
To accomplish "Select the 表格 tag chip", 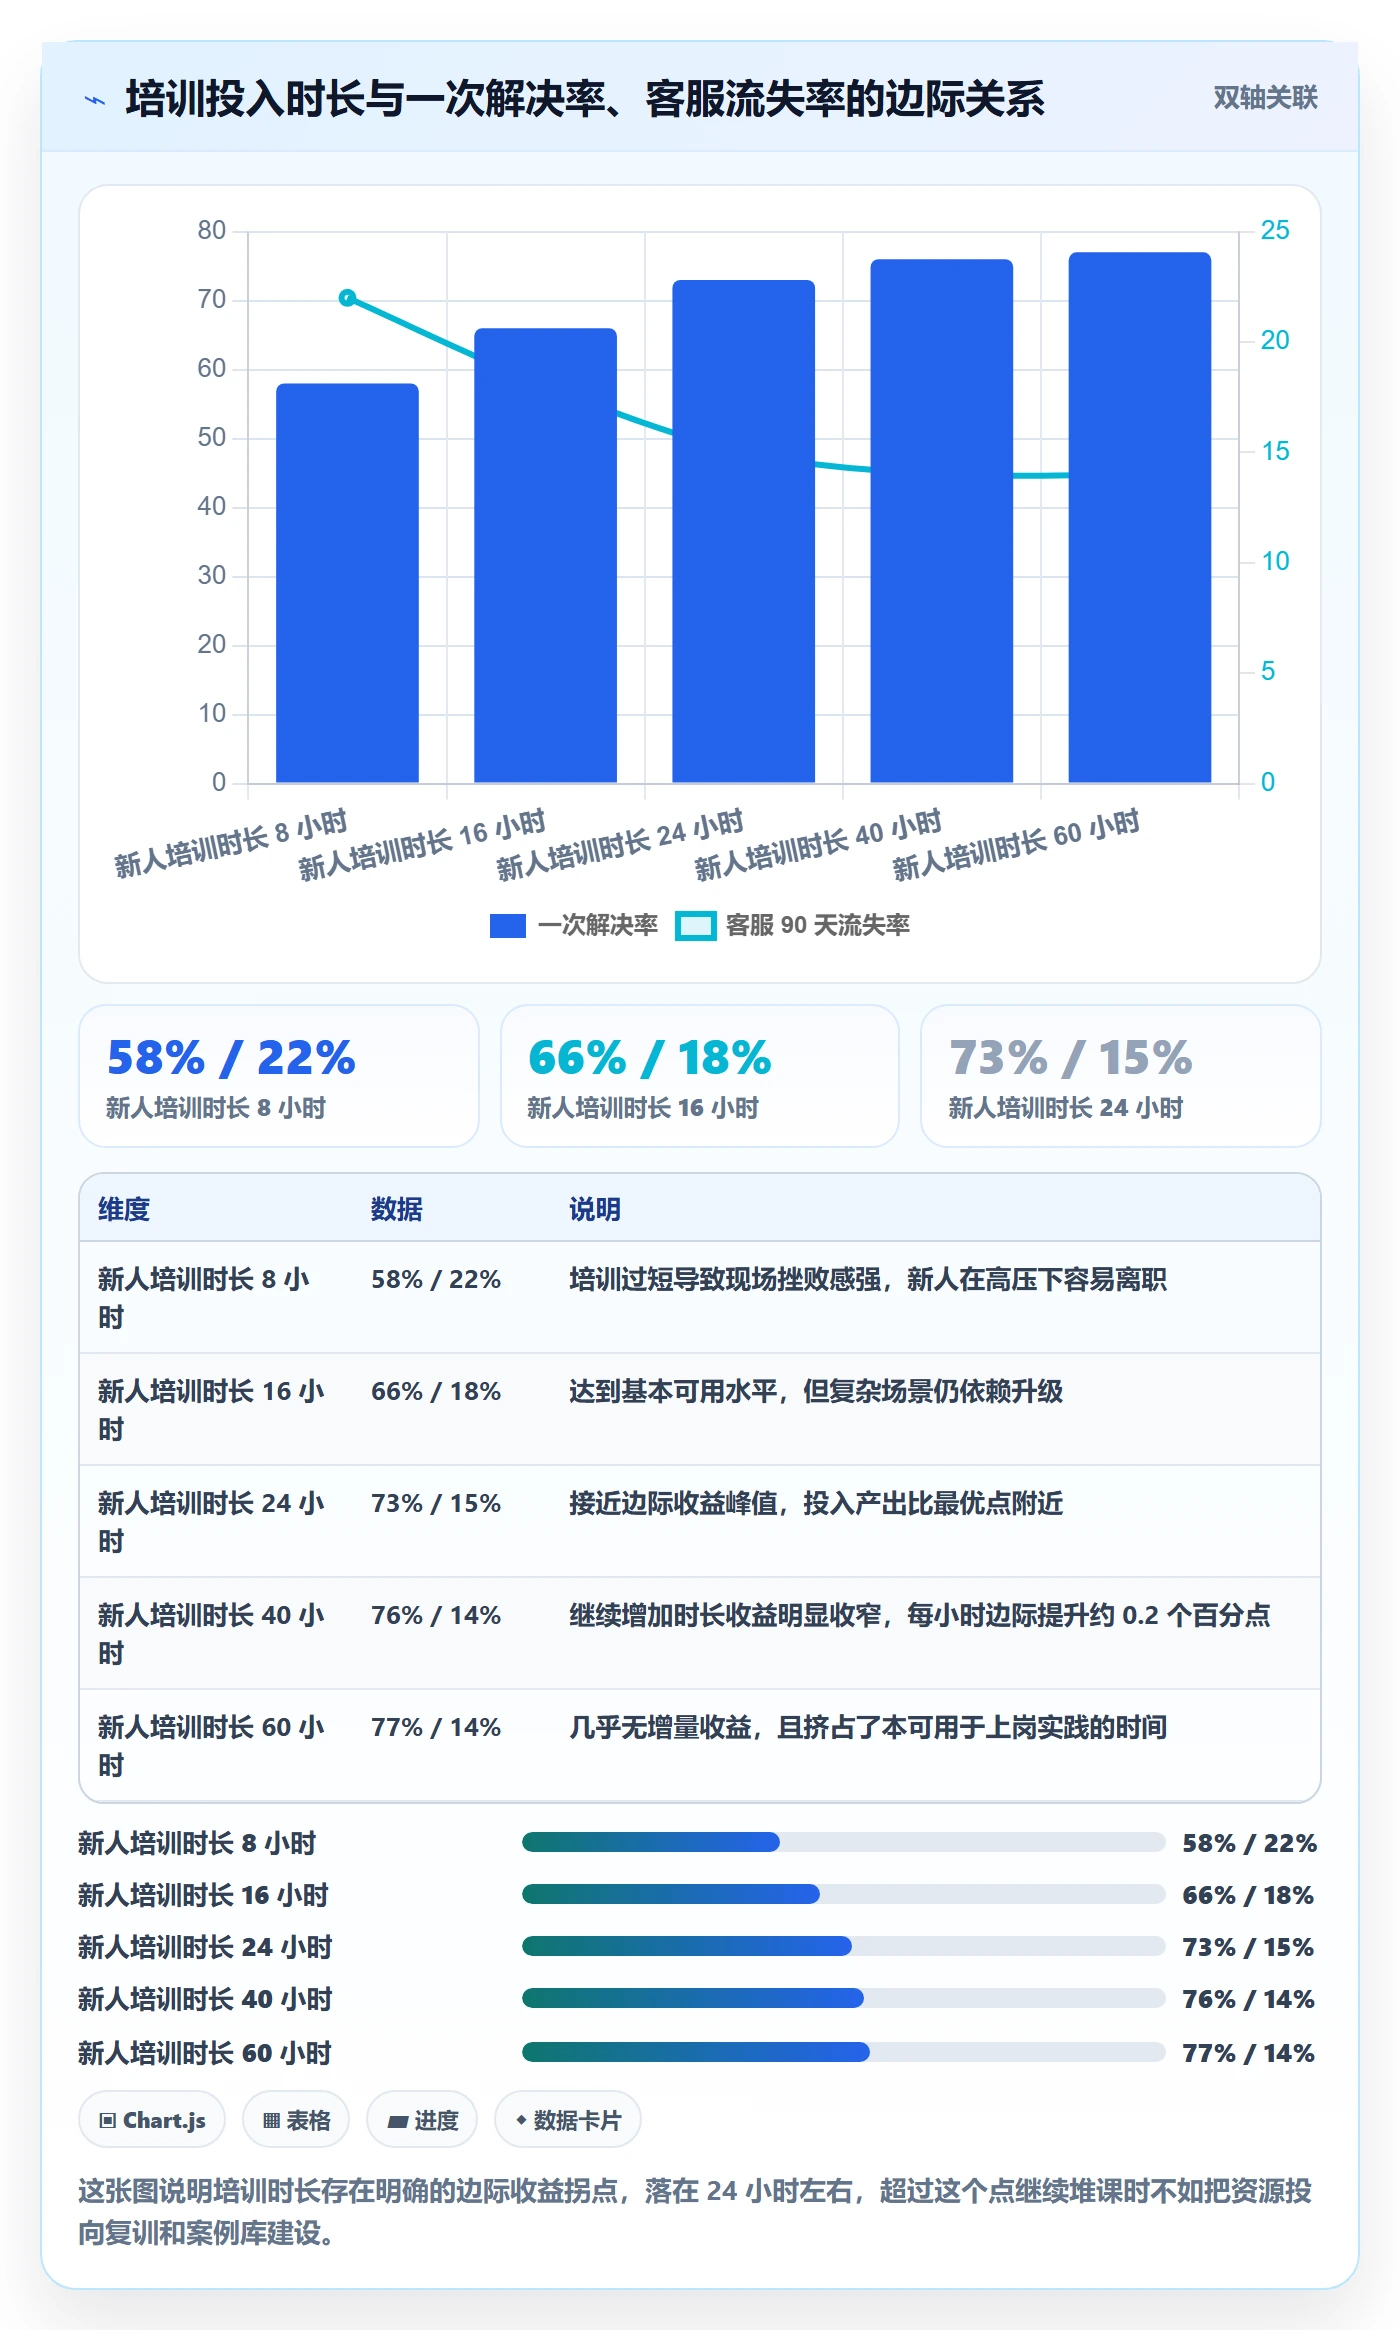I will (x=296, y=2120).
